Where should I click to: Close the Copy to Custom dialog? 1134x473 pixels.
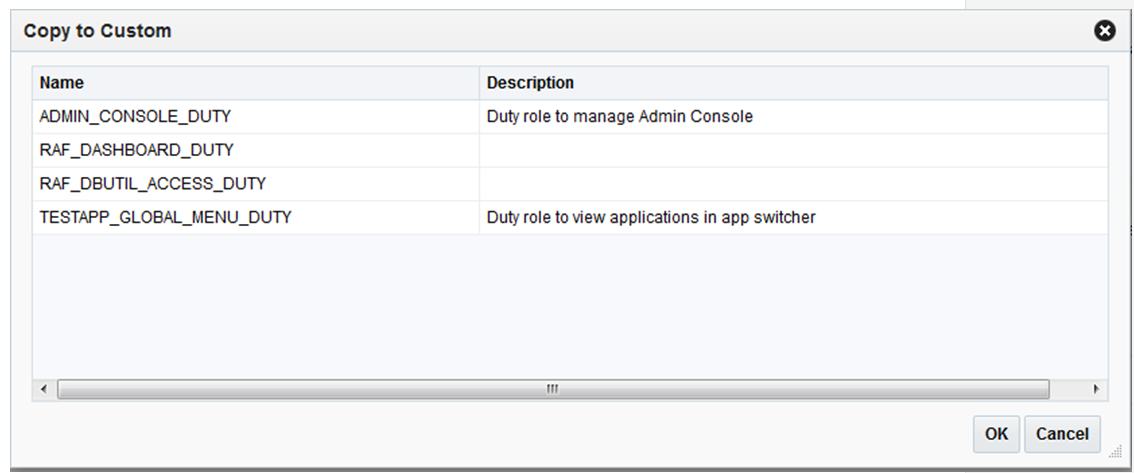[x=1104, y=31]
